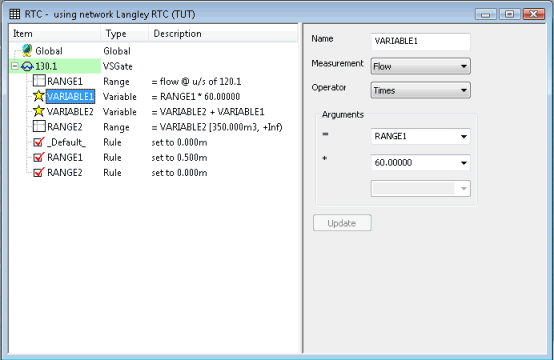Viewport: 554px width, 360px height.
Task: Open the 60.00000 argument dropdown
Action: (x=420, y=163)
